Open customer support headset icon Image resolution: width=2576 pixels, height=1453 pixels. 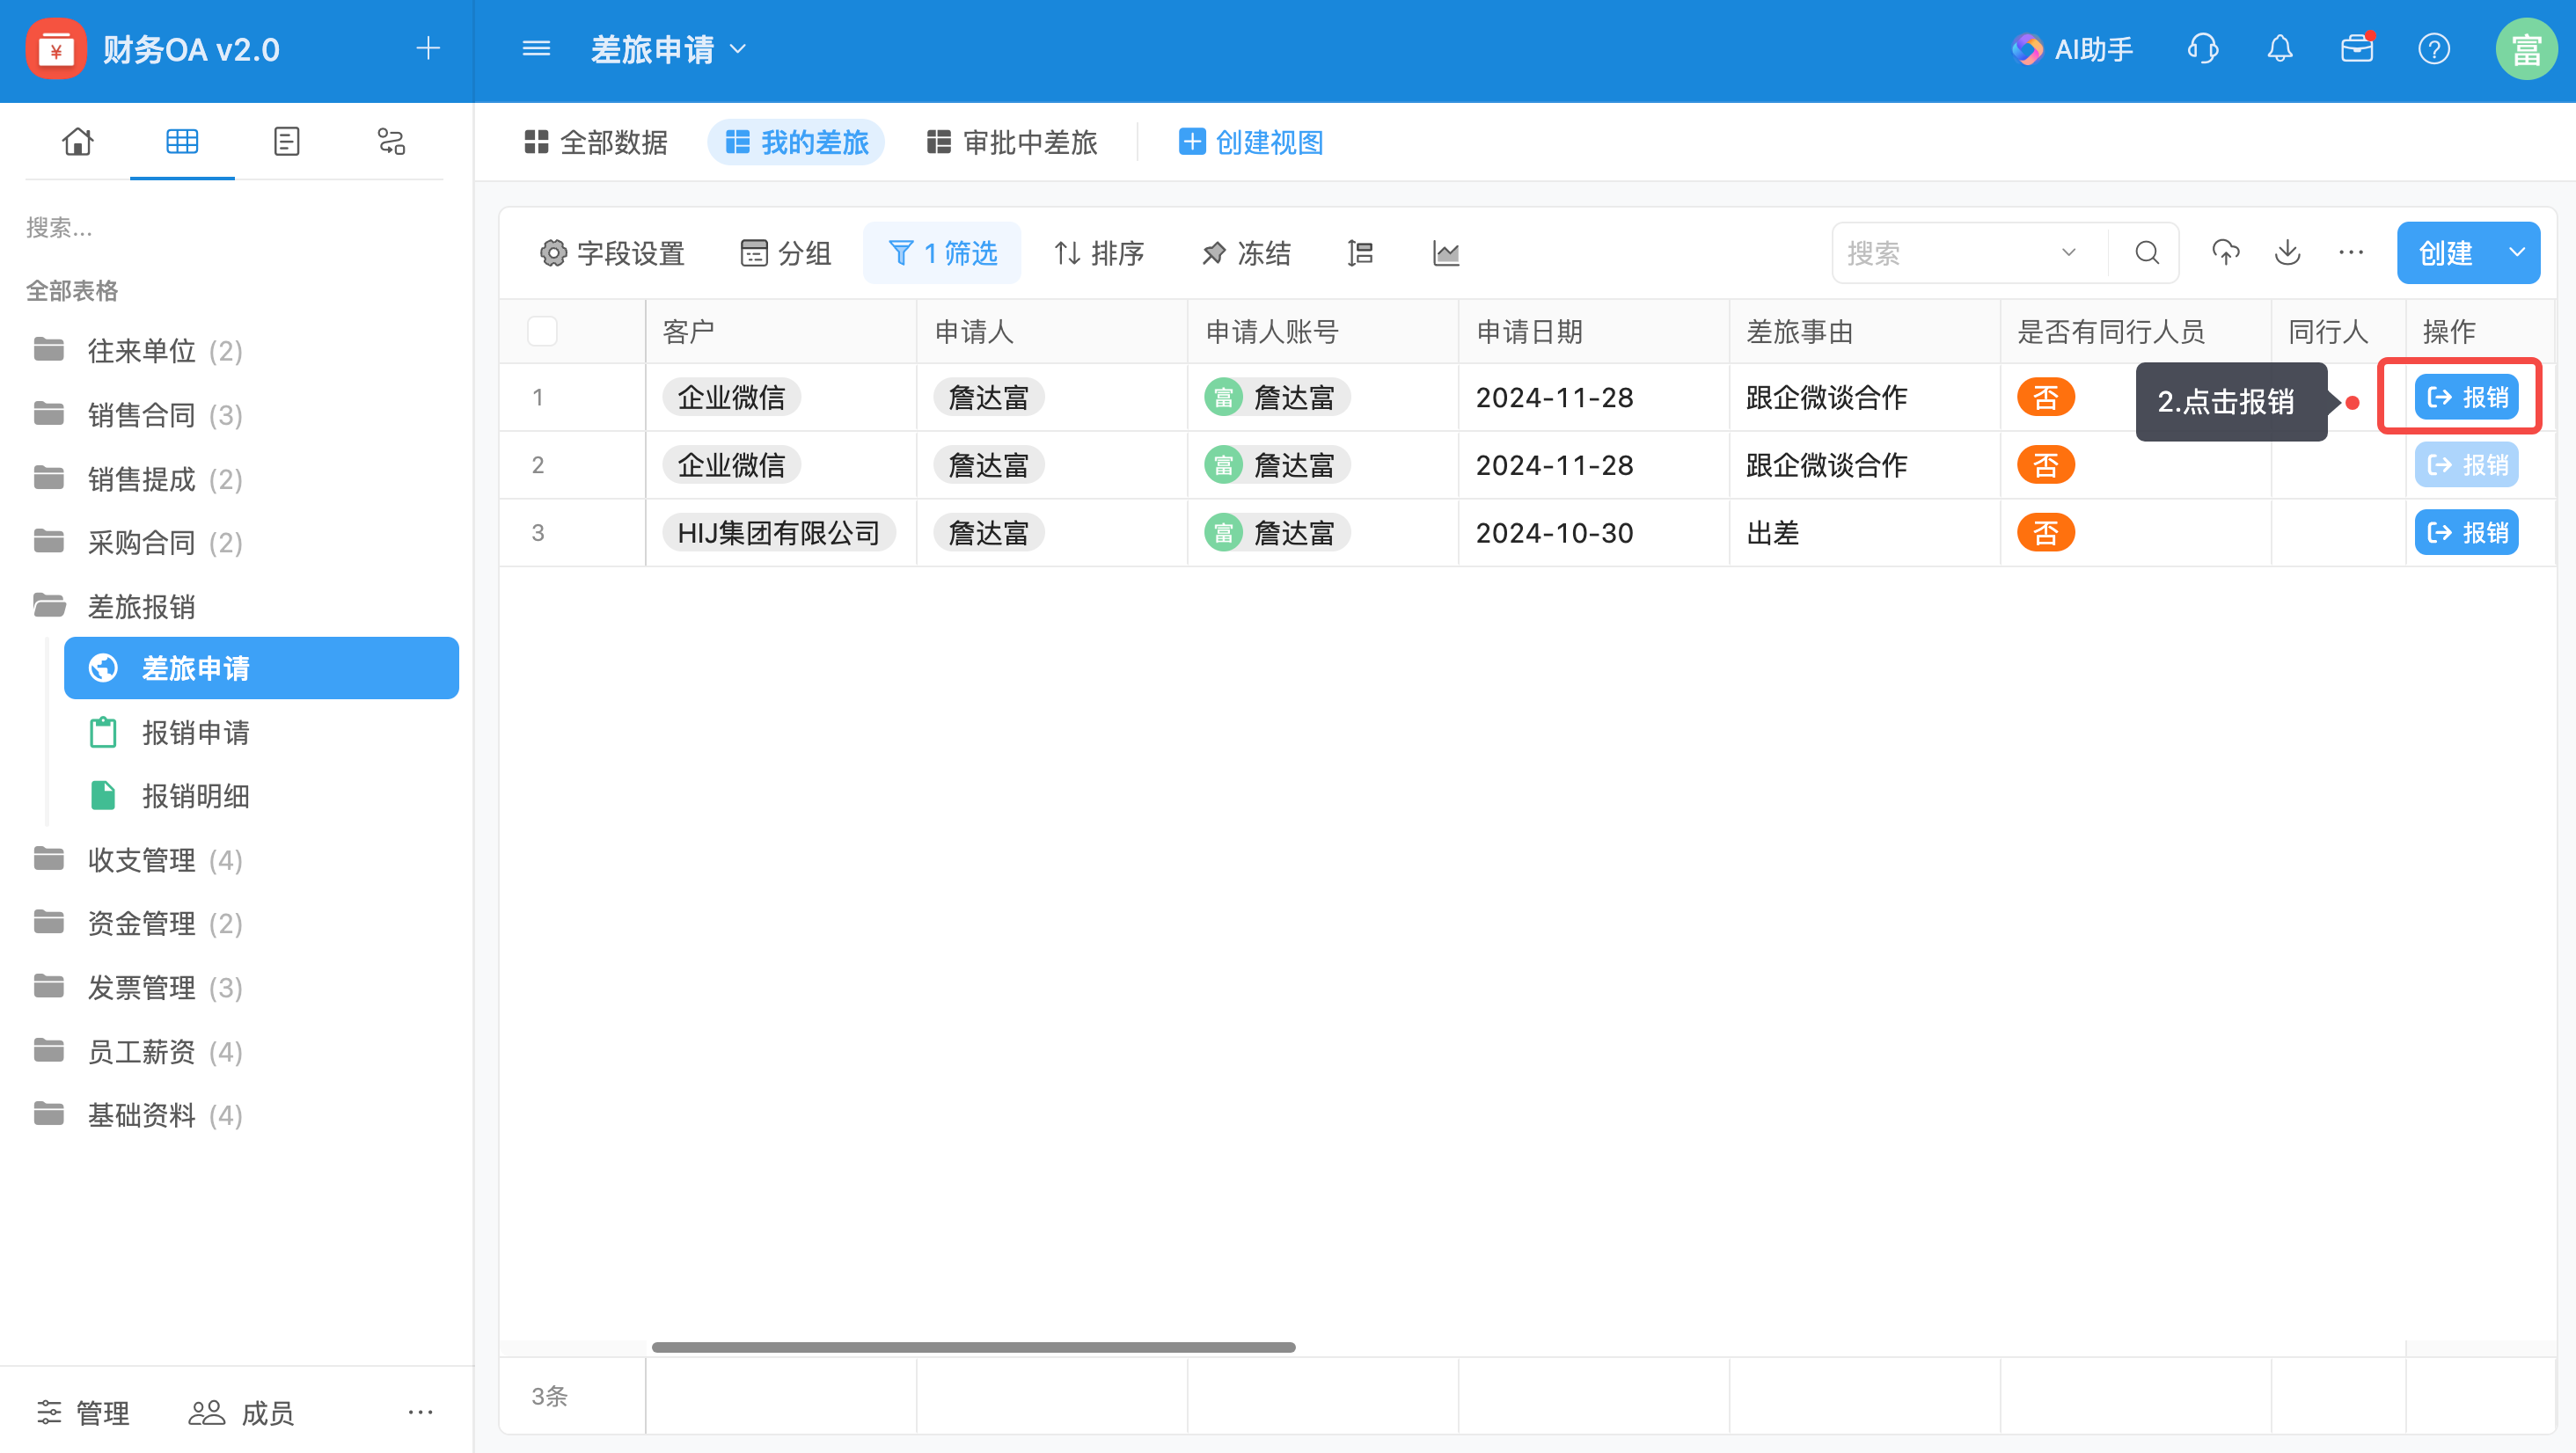tap(2203, 48)
